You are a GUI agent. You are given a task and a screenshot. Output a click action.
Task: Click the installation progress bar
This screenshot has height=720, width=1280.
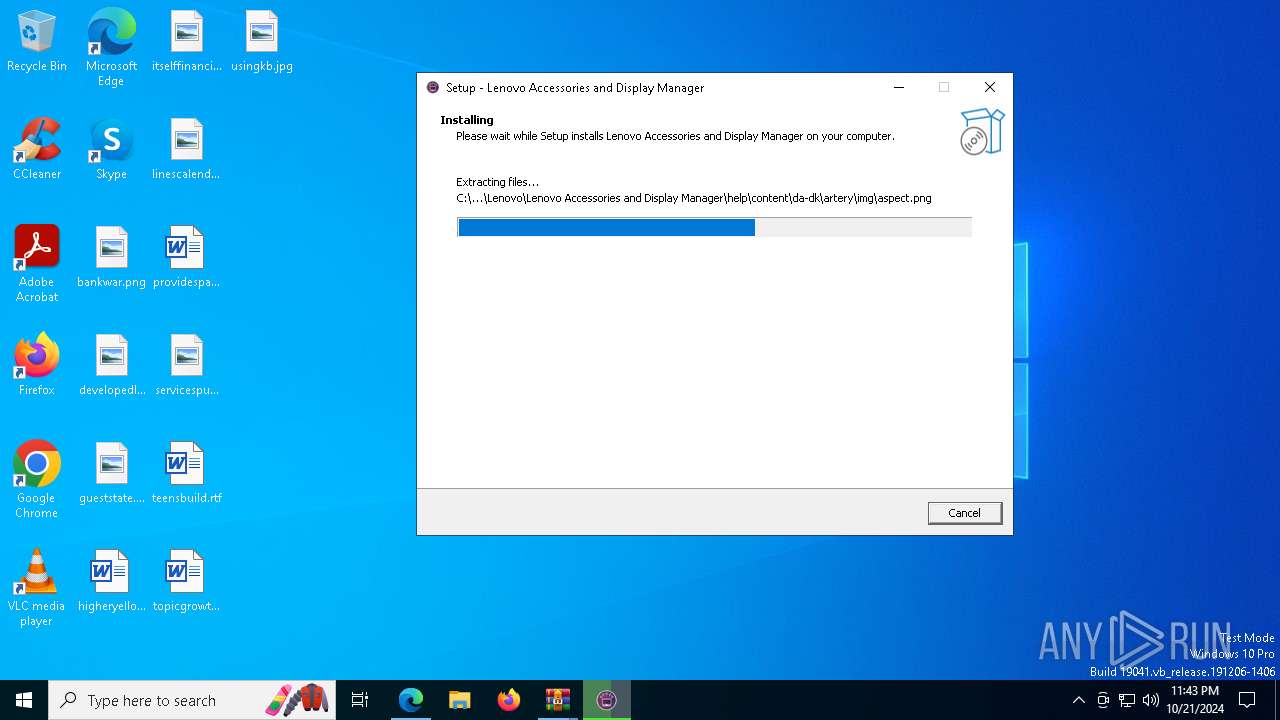pyautogui.click(x=714, y=227)
